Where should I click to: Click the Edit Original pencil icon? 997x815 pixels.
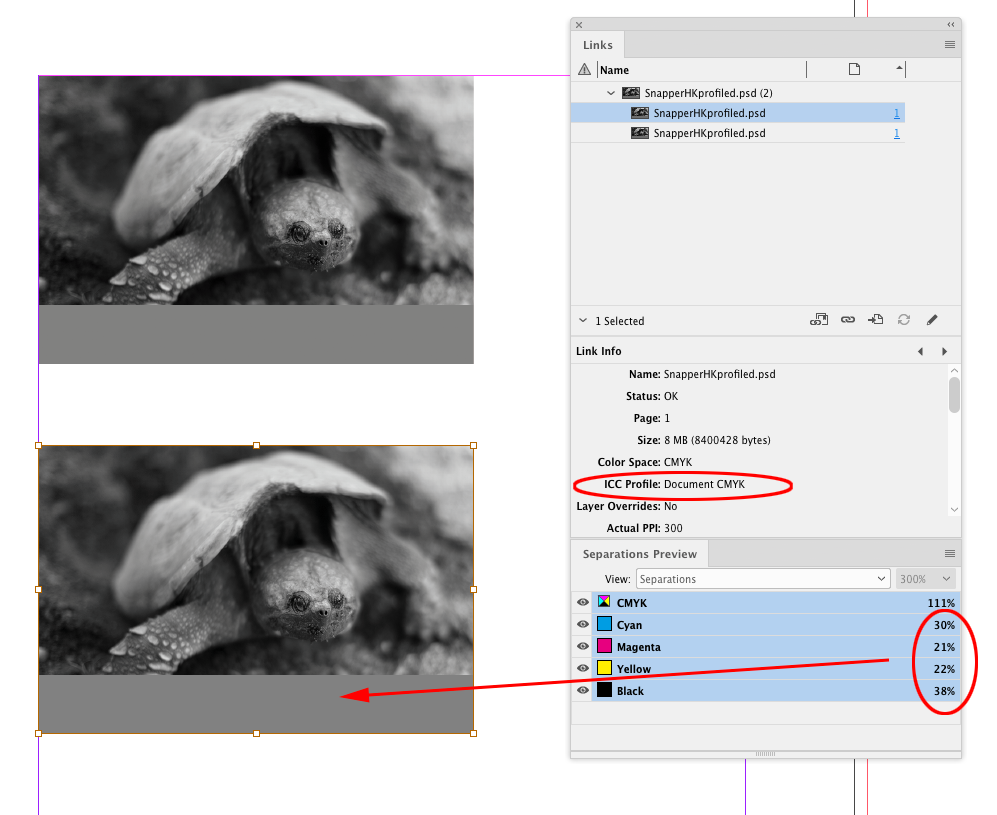click(932, 320)
